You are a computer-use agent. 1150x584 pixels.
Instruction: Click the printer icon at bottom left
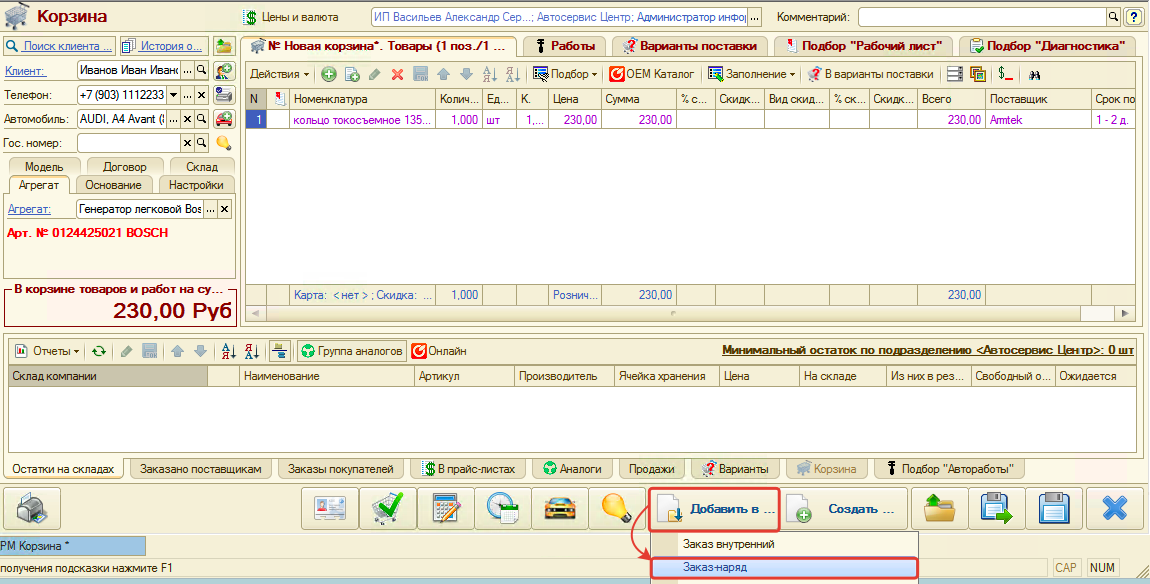(x=33, y=509)
